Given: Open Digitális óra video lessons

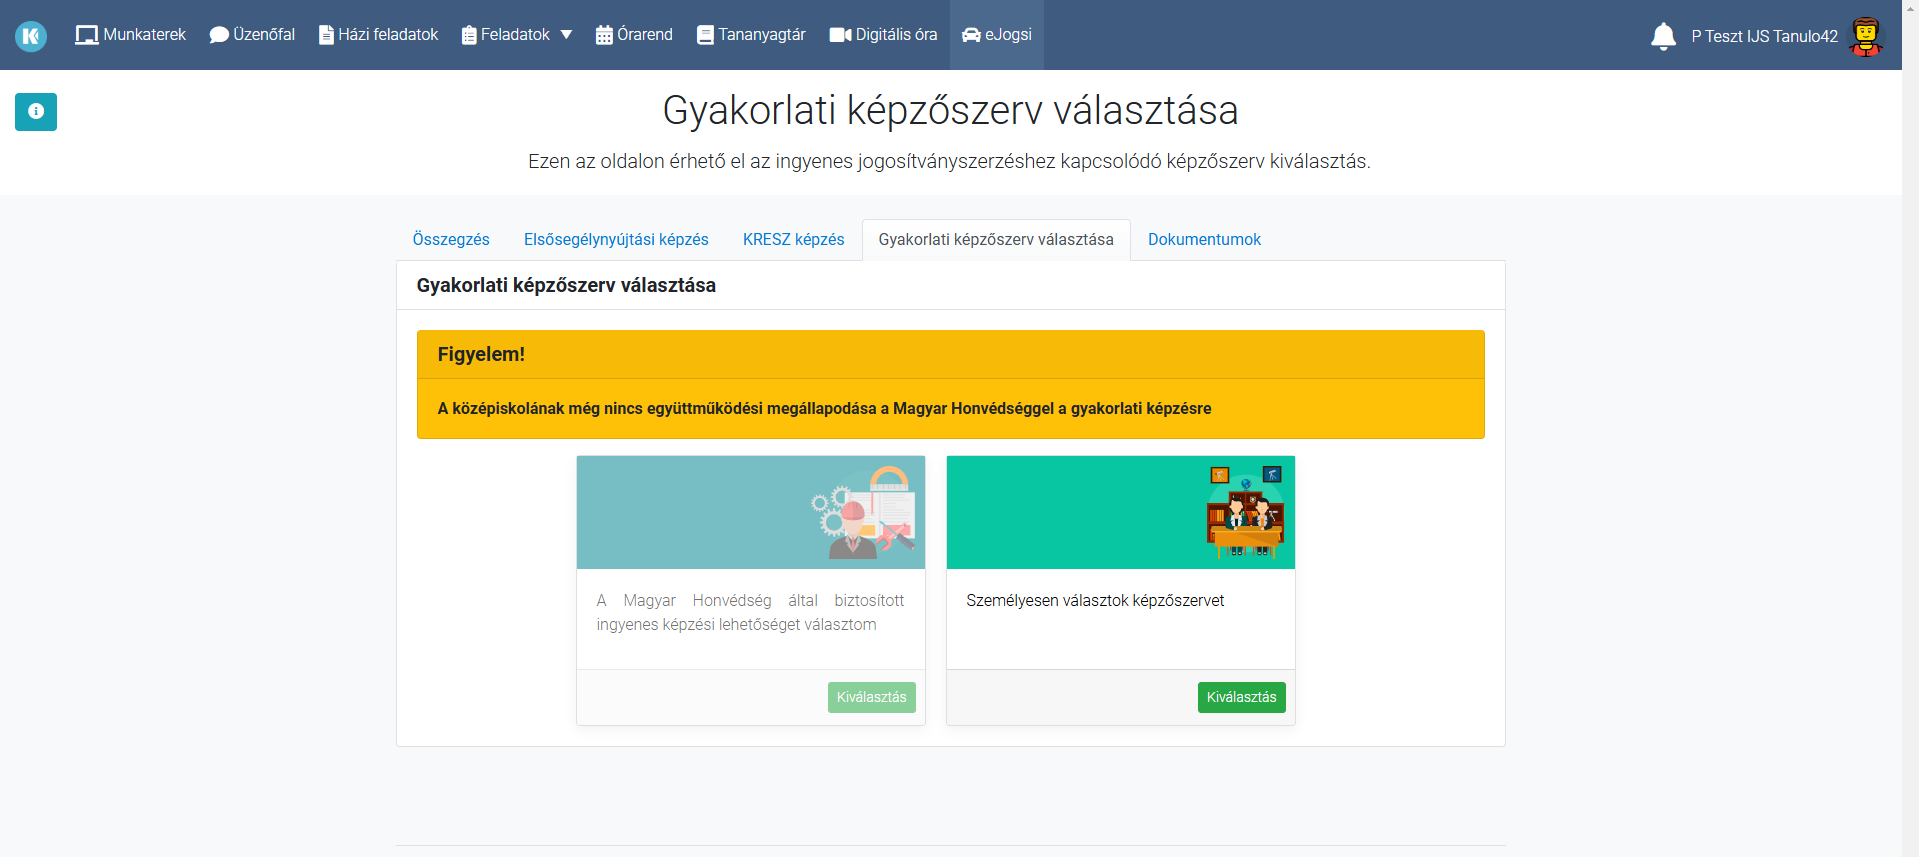Looking at the screenshot, I should 884,35.
